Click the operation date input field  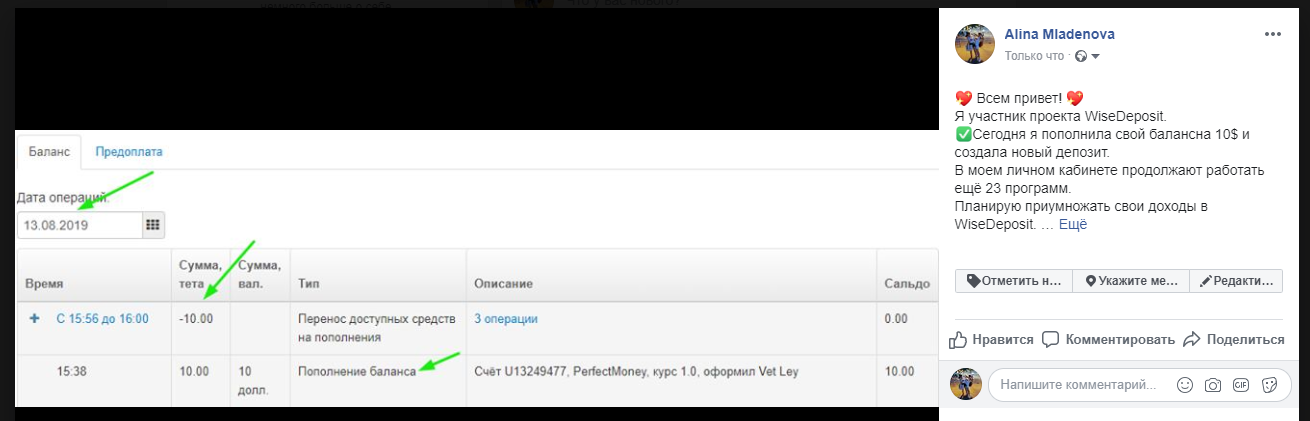(79, 225)
